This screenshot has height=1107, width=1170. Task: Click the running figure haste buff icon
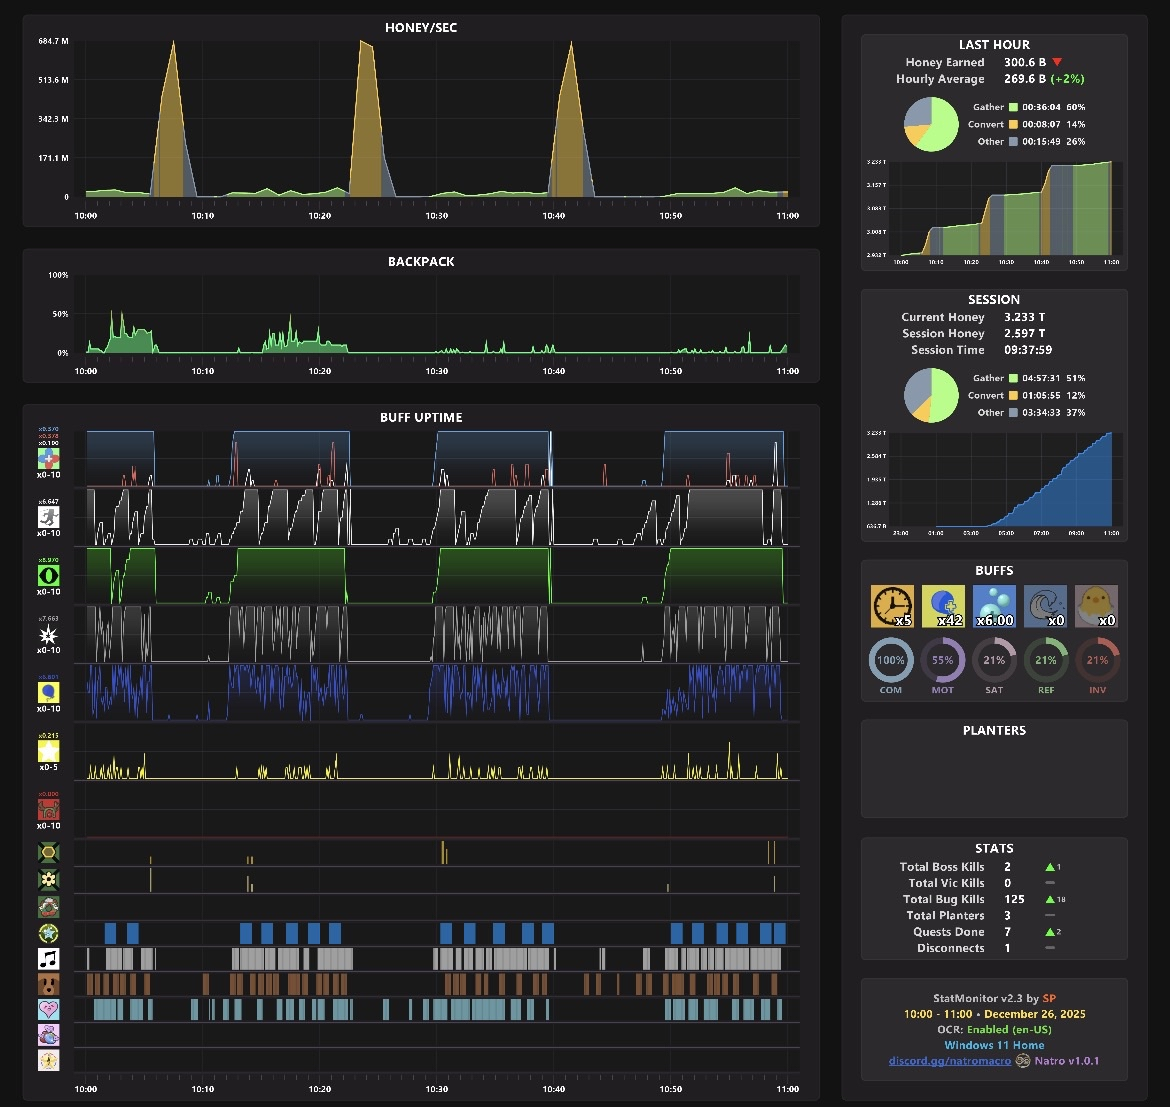[x=49, y=517]
